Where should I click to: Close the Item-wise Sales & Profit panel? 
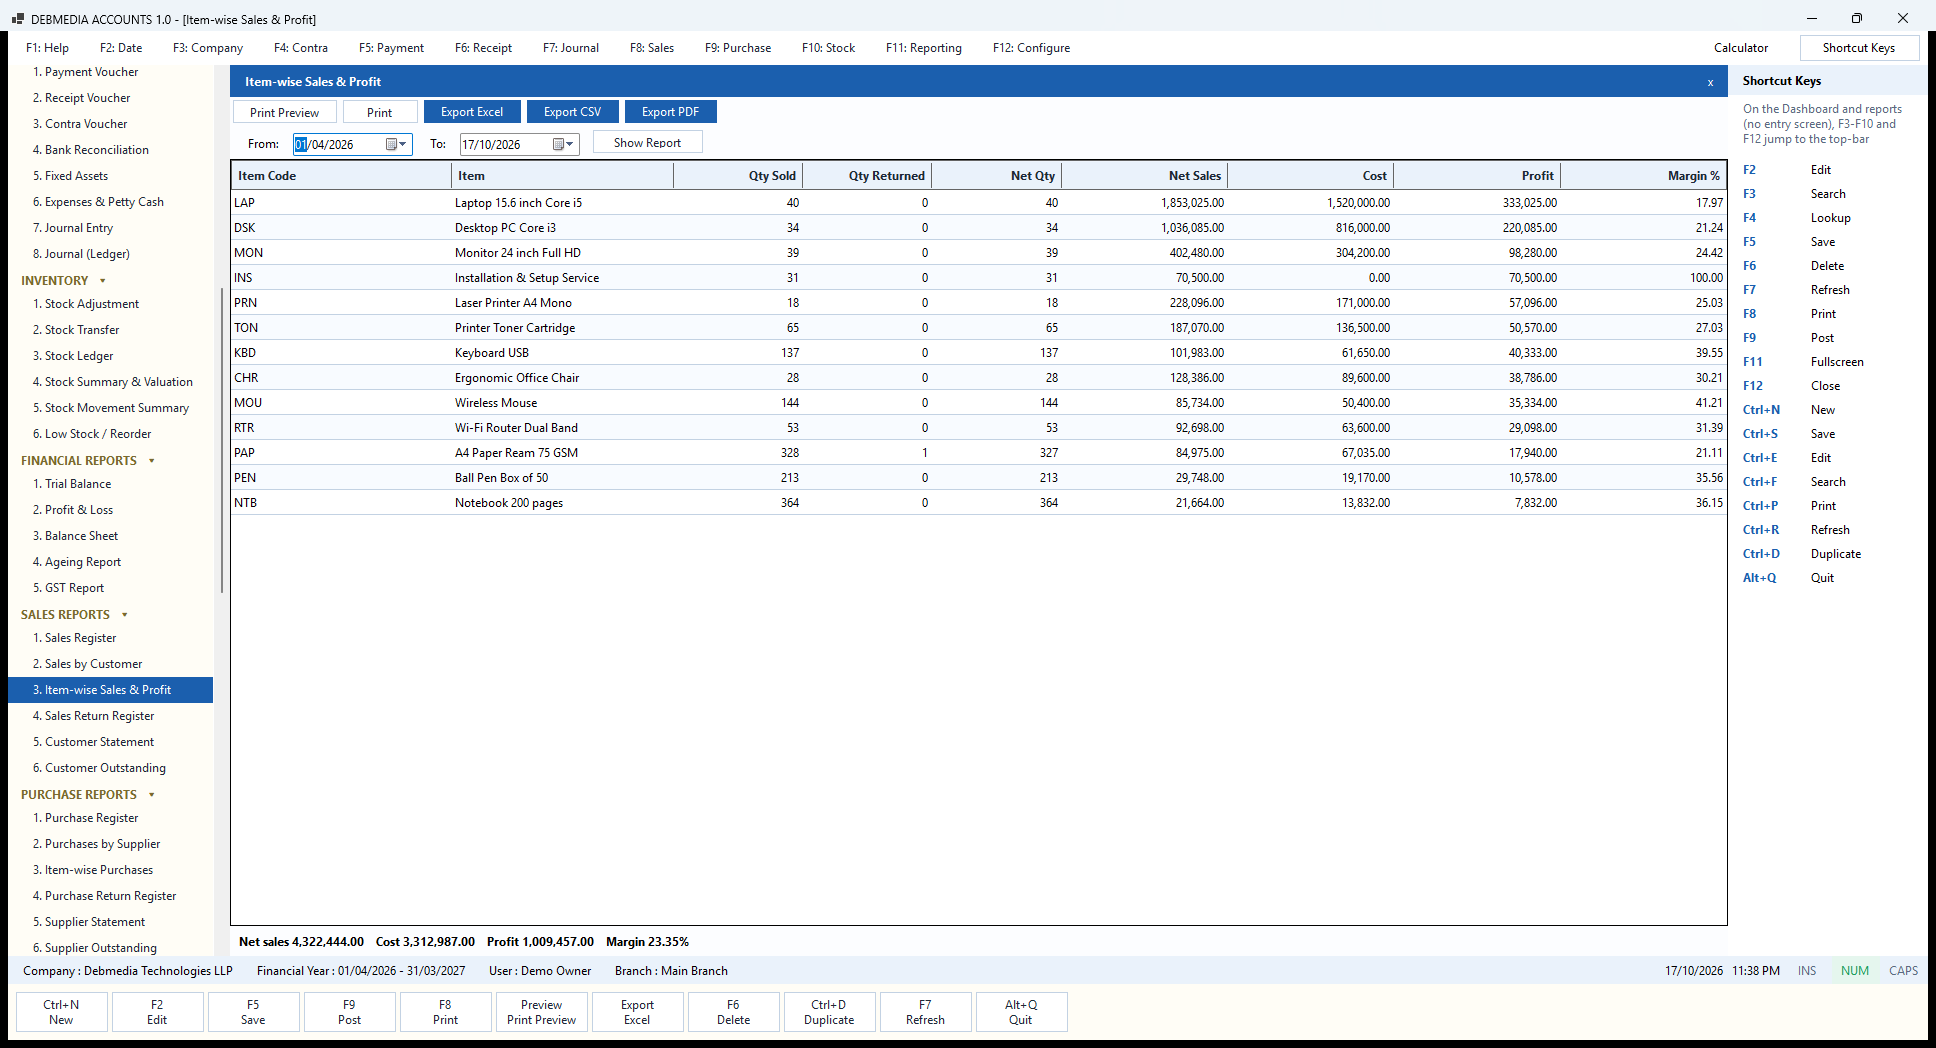tap(1710, 82)
